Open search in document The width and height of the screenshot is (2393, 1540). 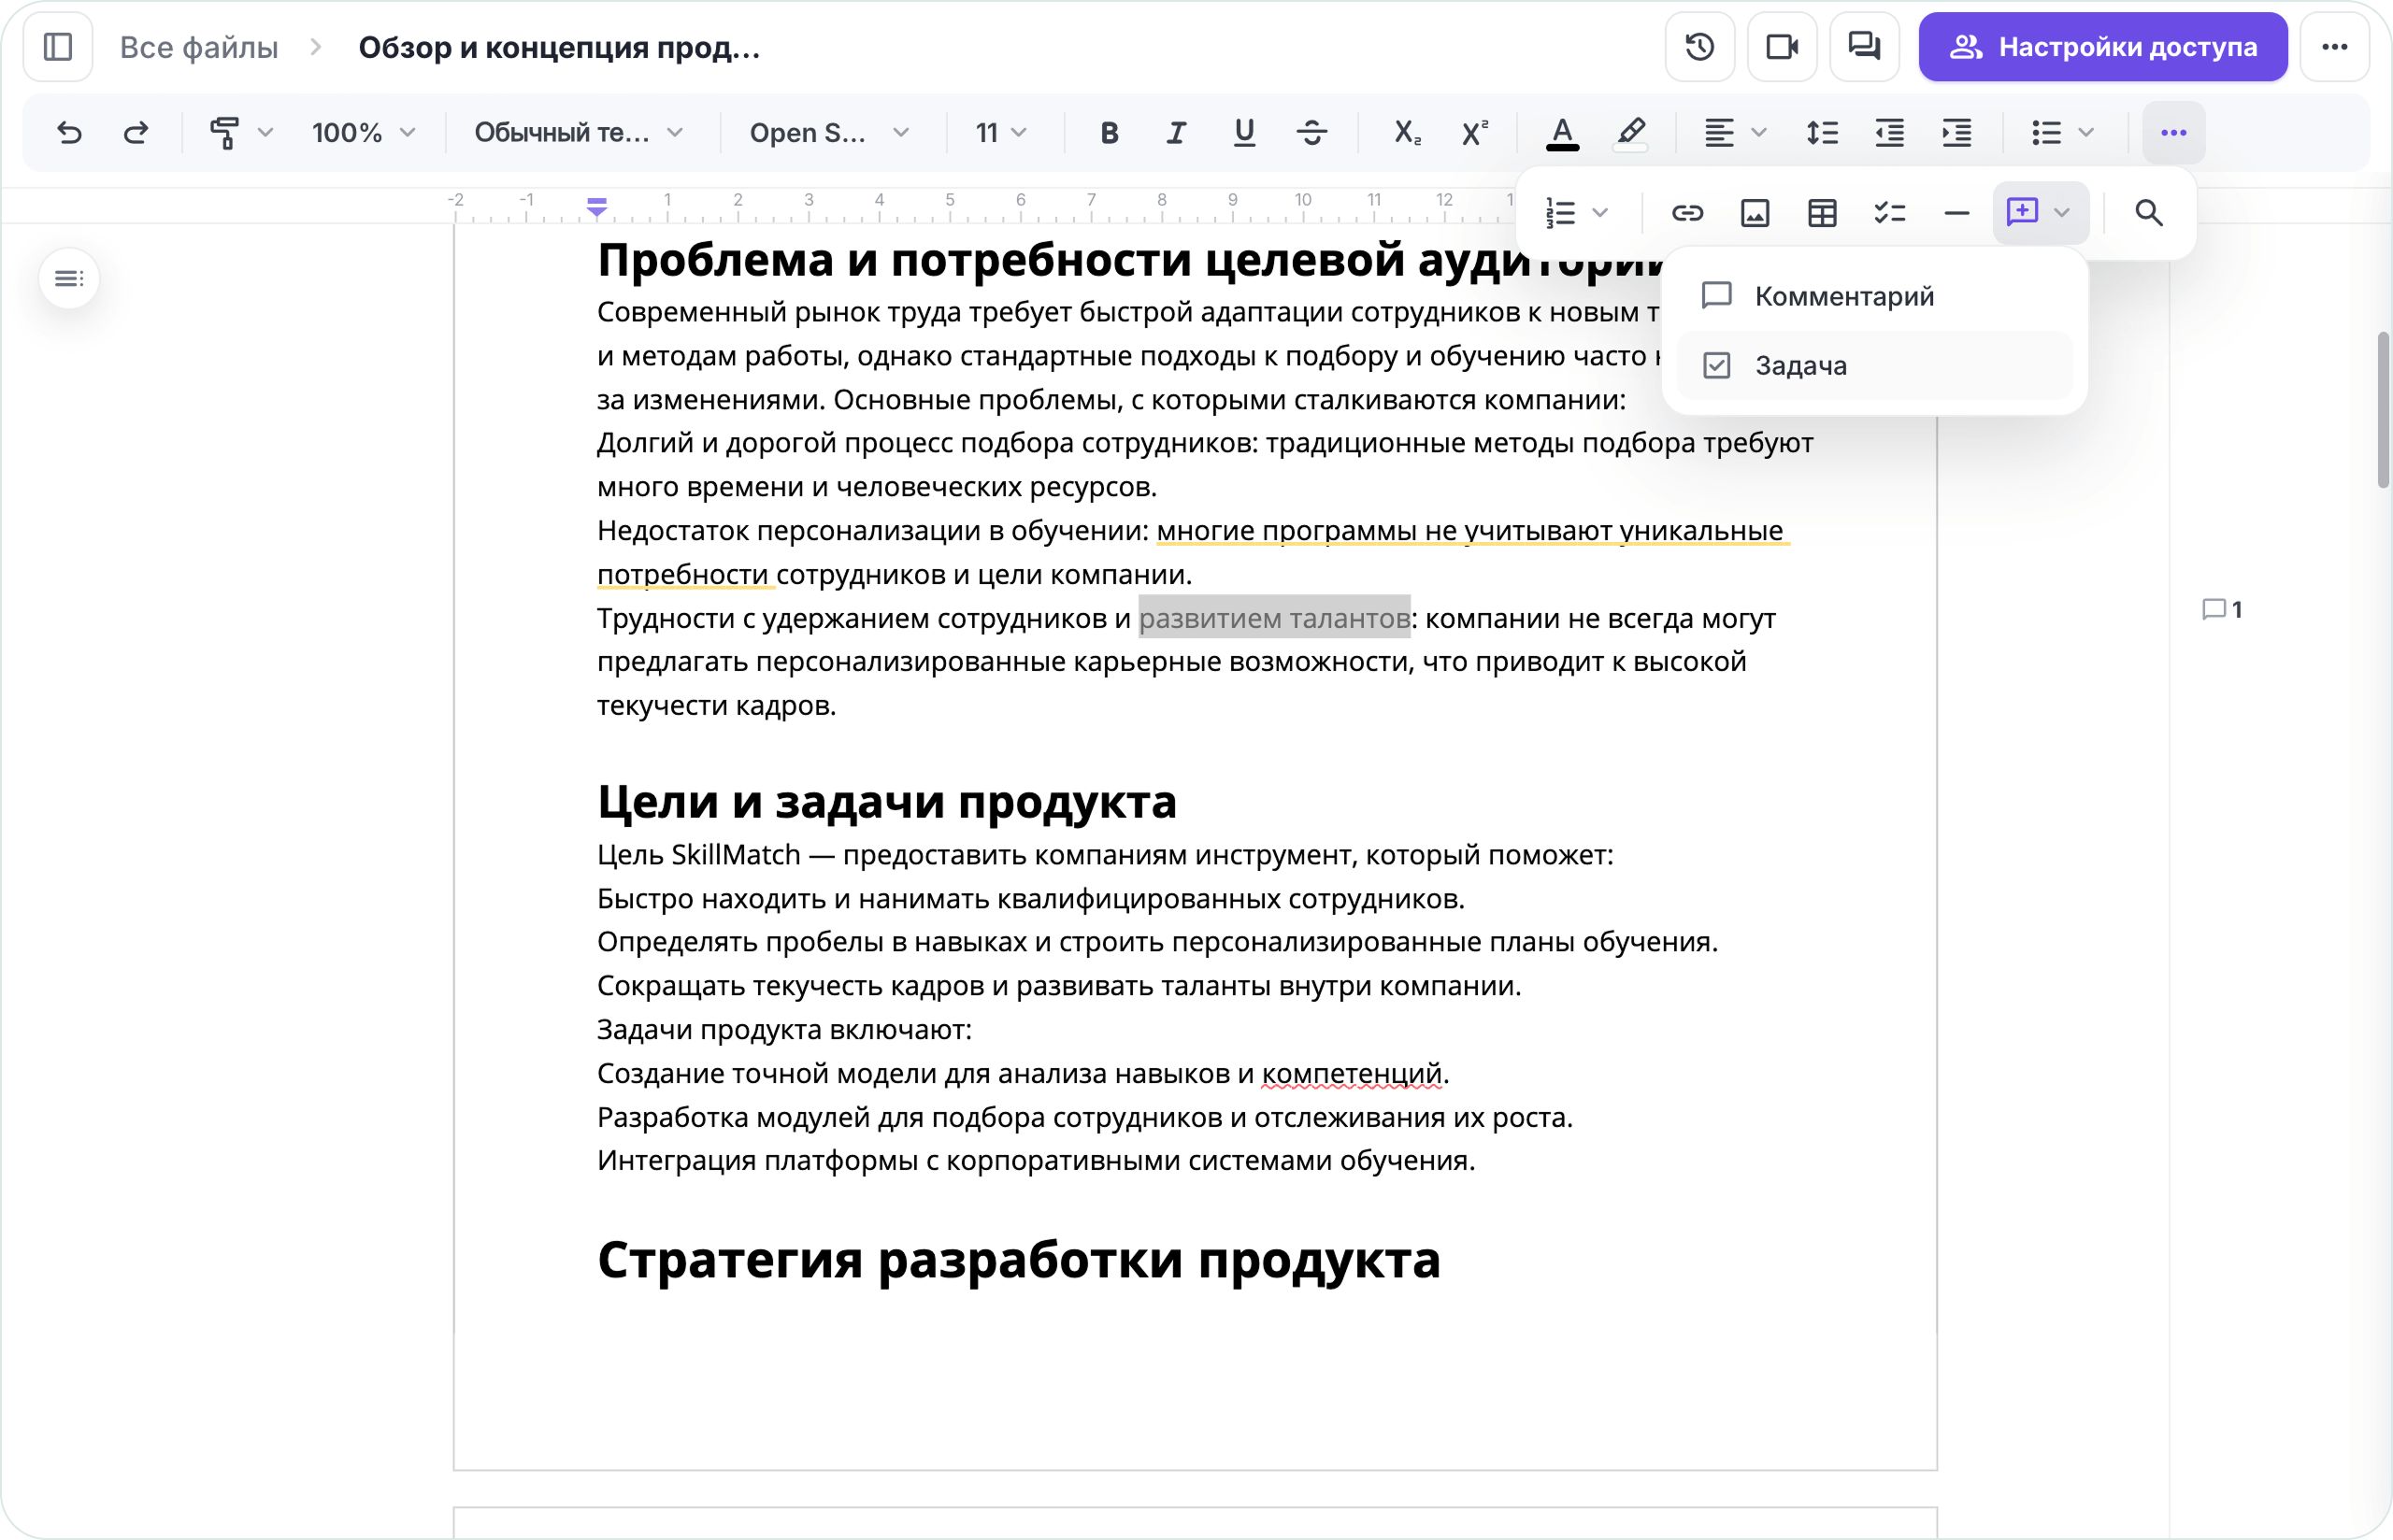[2149, 213]
